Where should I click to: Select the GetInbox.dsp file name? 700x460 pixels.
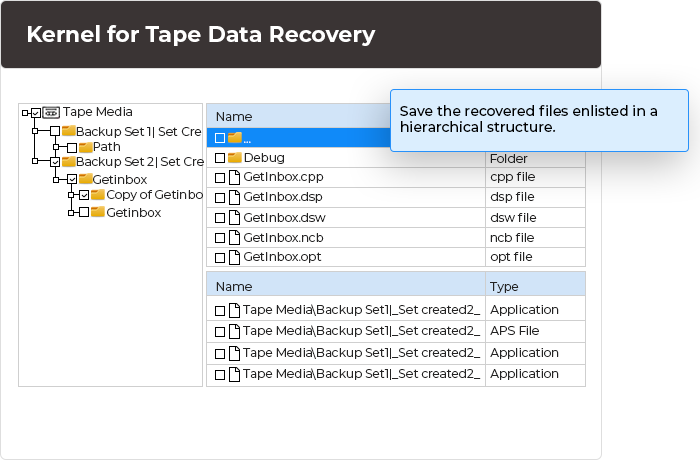(x=283, y=197)
